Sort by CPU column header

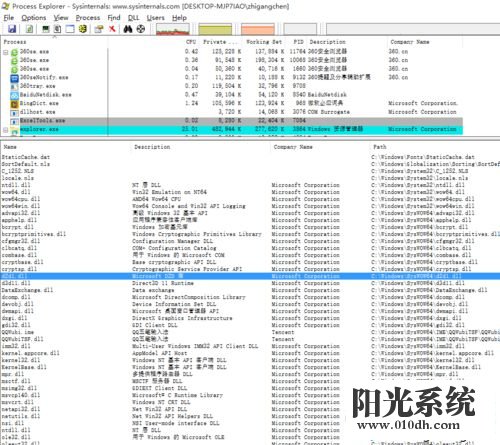click(x=191, y=42)
